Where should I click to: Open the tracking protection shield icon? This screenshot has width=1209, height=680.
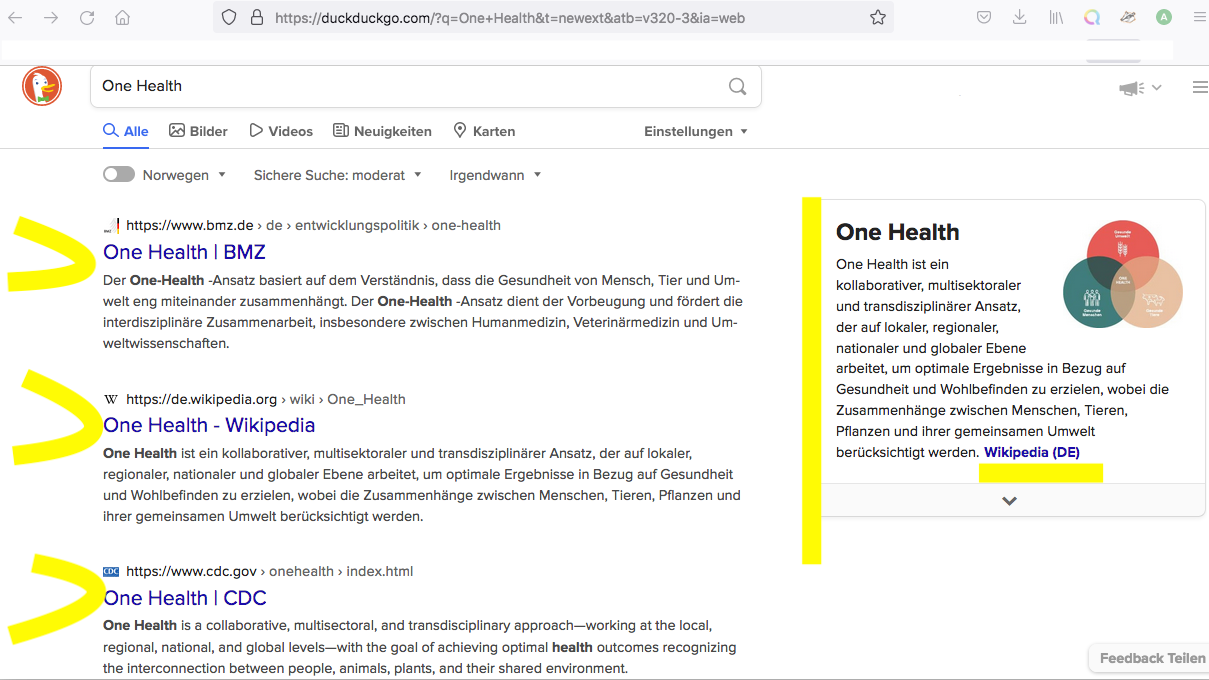click(229, 17)
